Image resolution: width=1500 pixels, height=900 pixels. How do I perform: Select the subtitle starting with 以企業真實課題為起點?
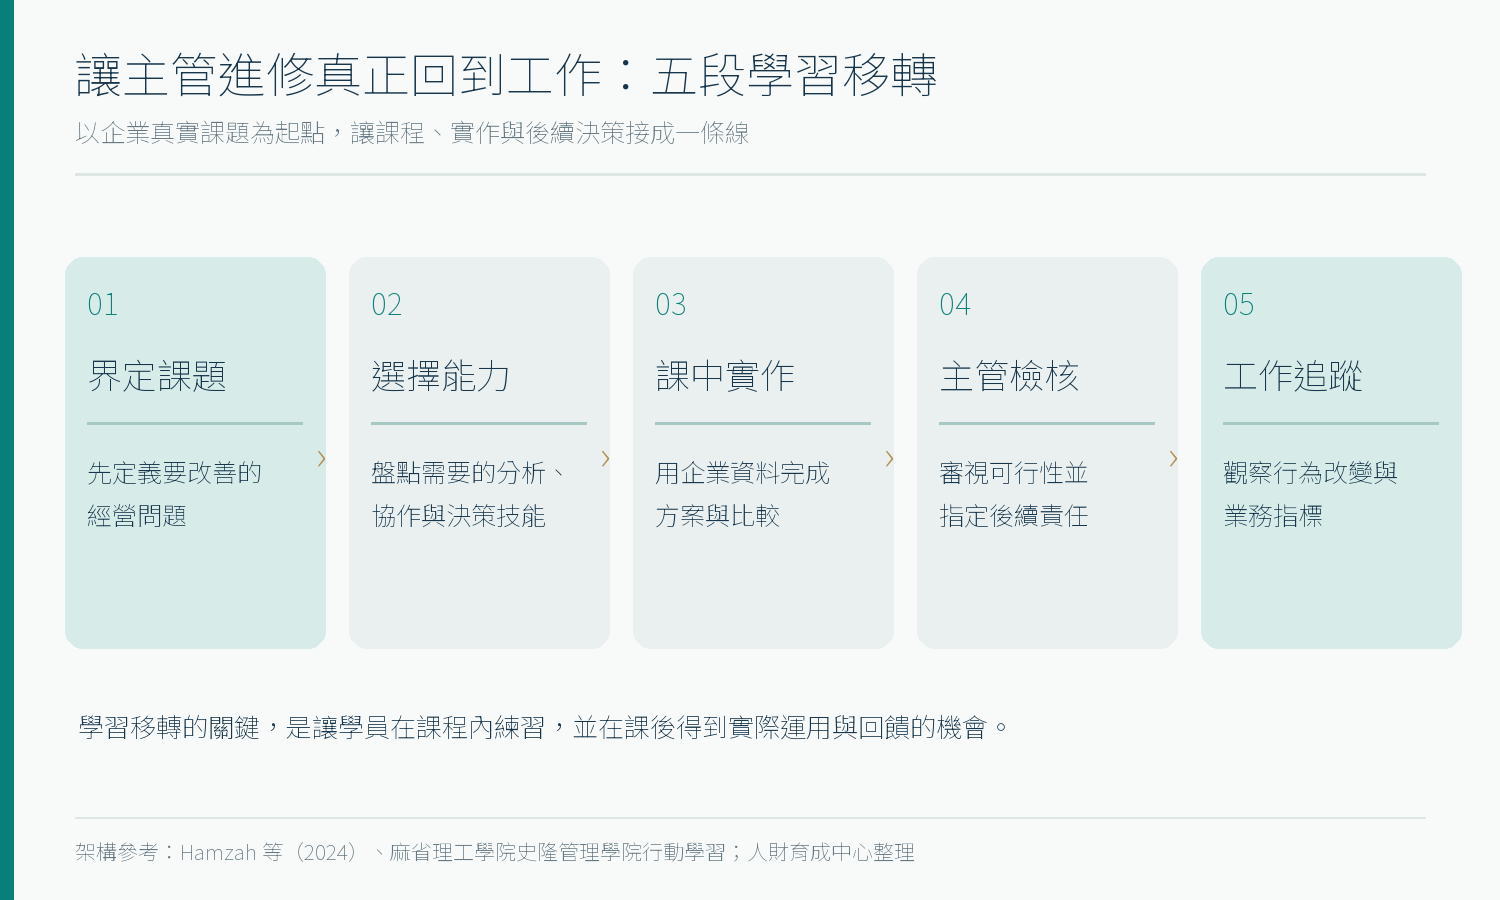(412, 133)
